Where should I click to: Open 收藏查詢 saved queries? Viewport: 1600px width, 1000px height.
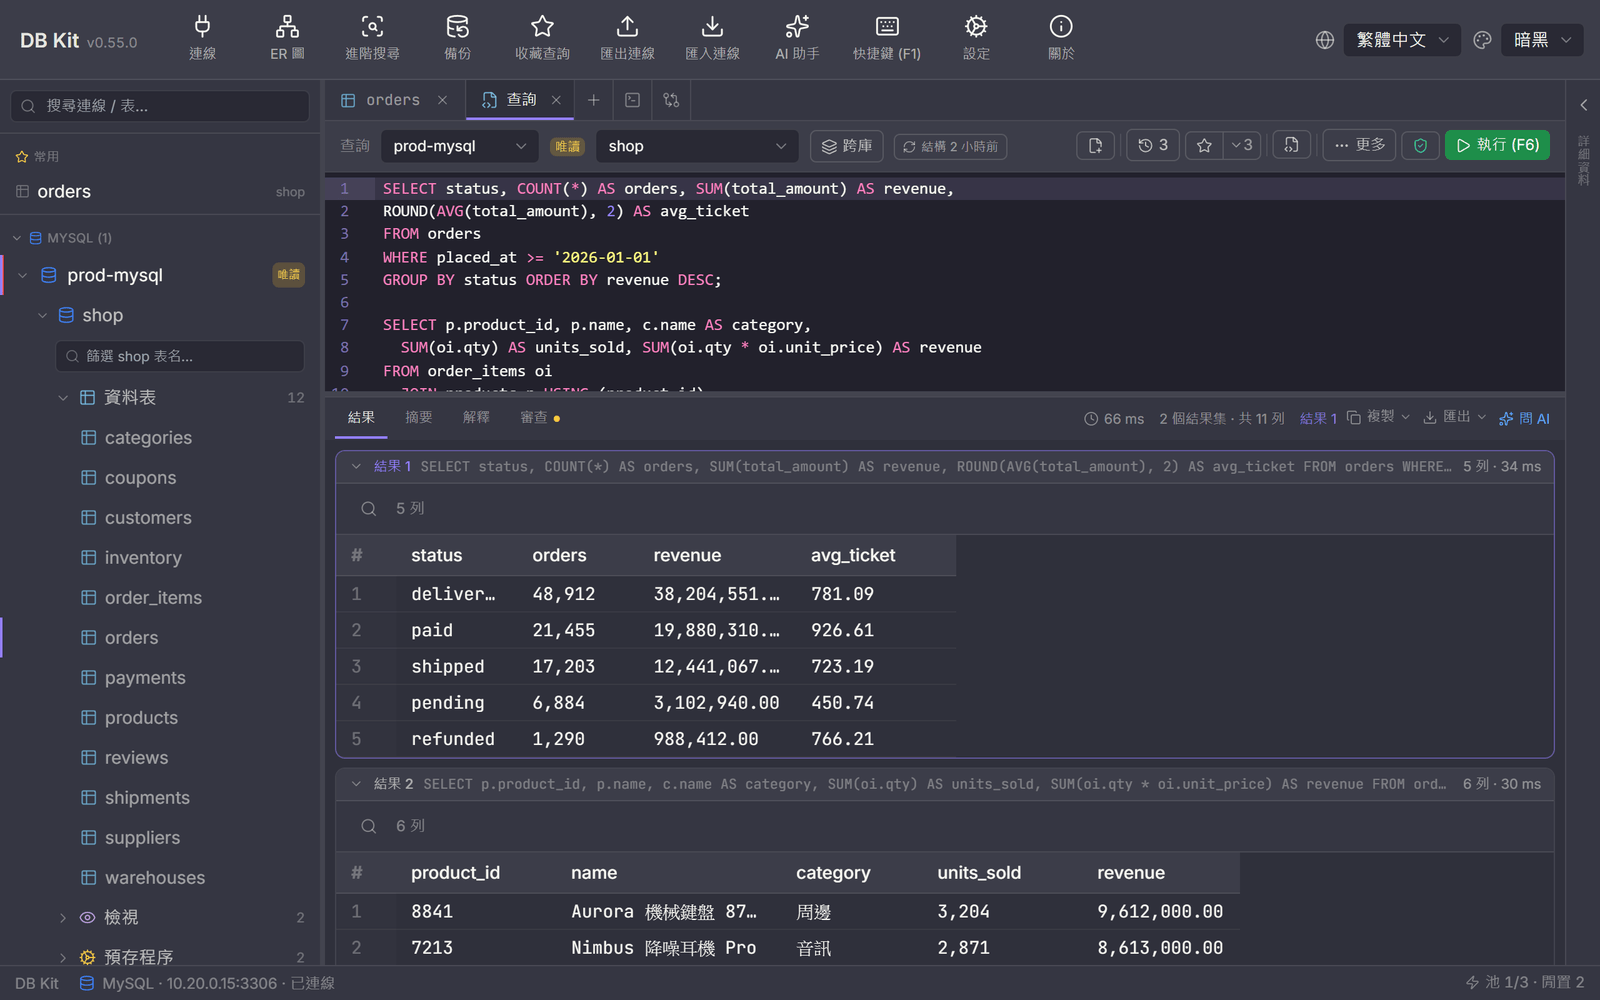click(x=542, y=38)
